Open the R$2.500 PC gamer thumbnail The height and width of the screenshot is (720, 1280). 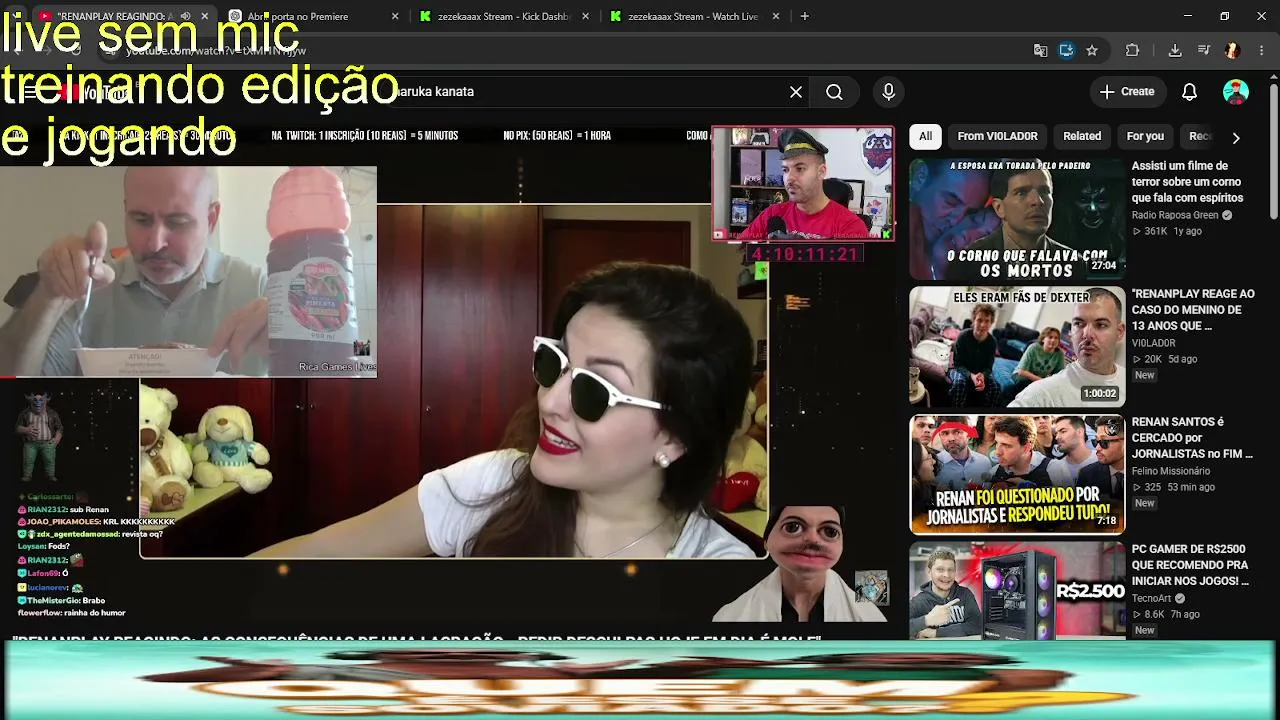[1017, 591]
